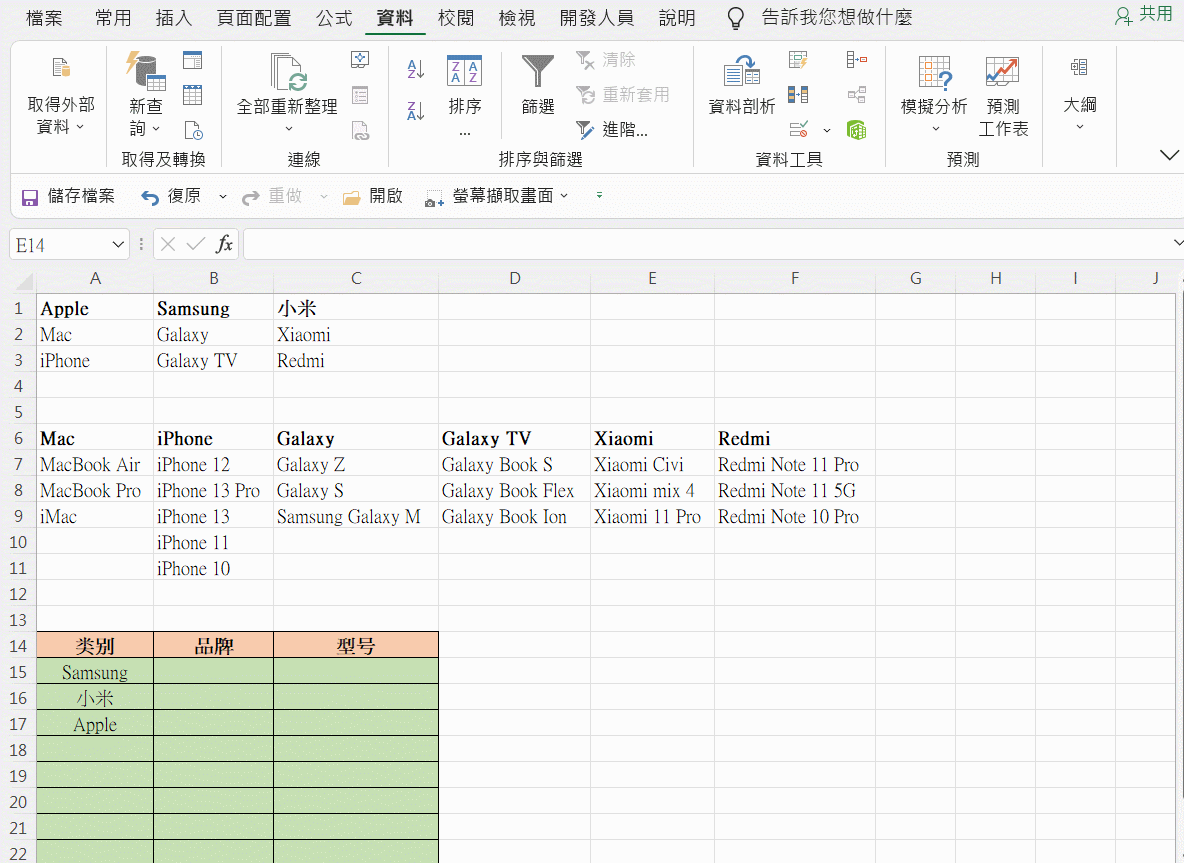This screenshot has width=1184, height=863.
Task: Select the 型号 header cell
Action: point(356,646)
